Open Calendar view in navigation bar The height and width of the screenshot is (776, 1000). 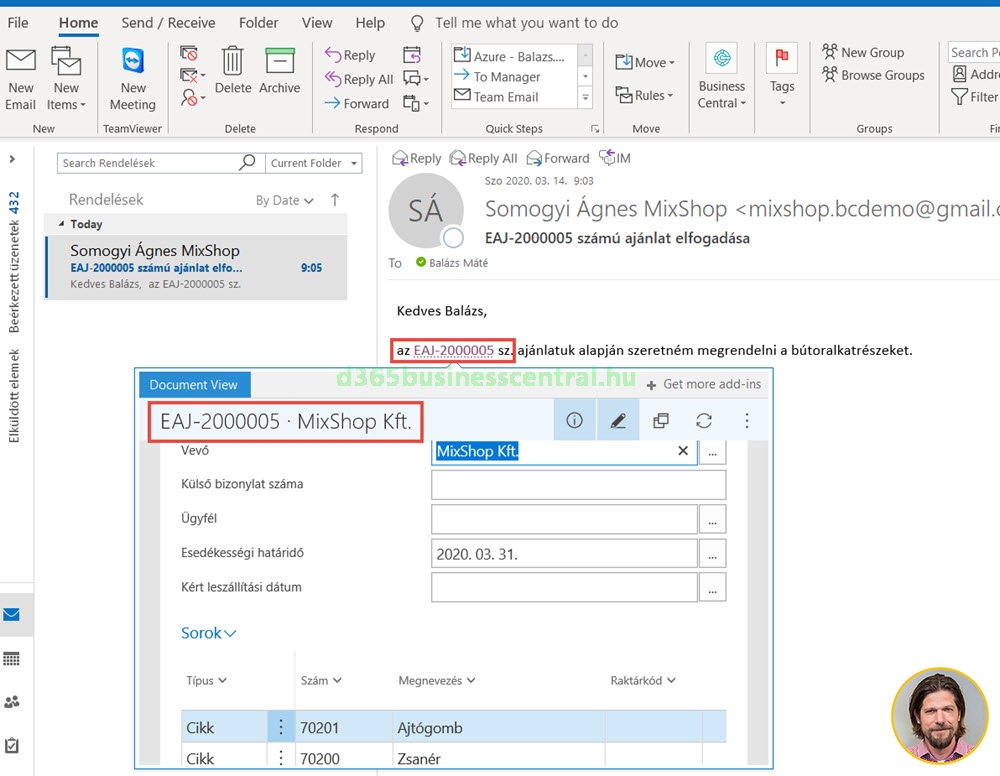11,659
